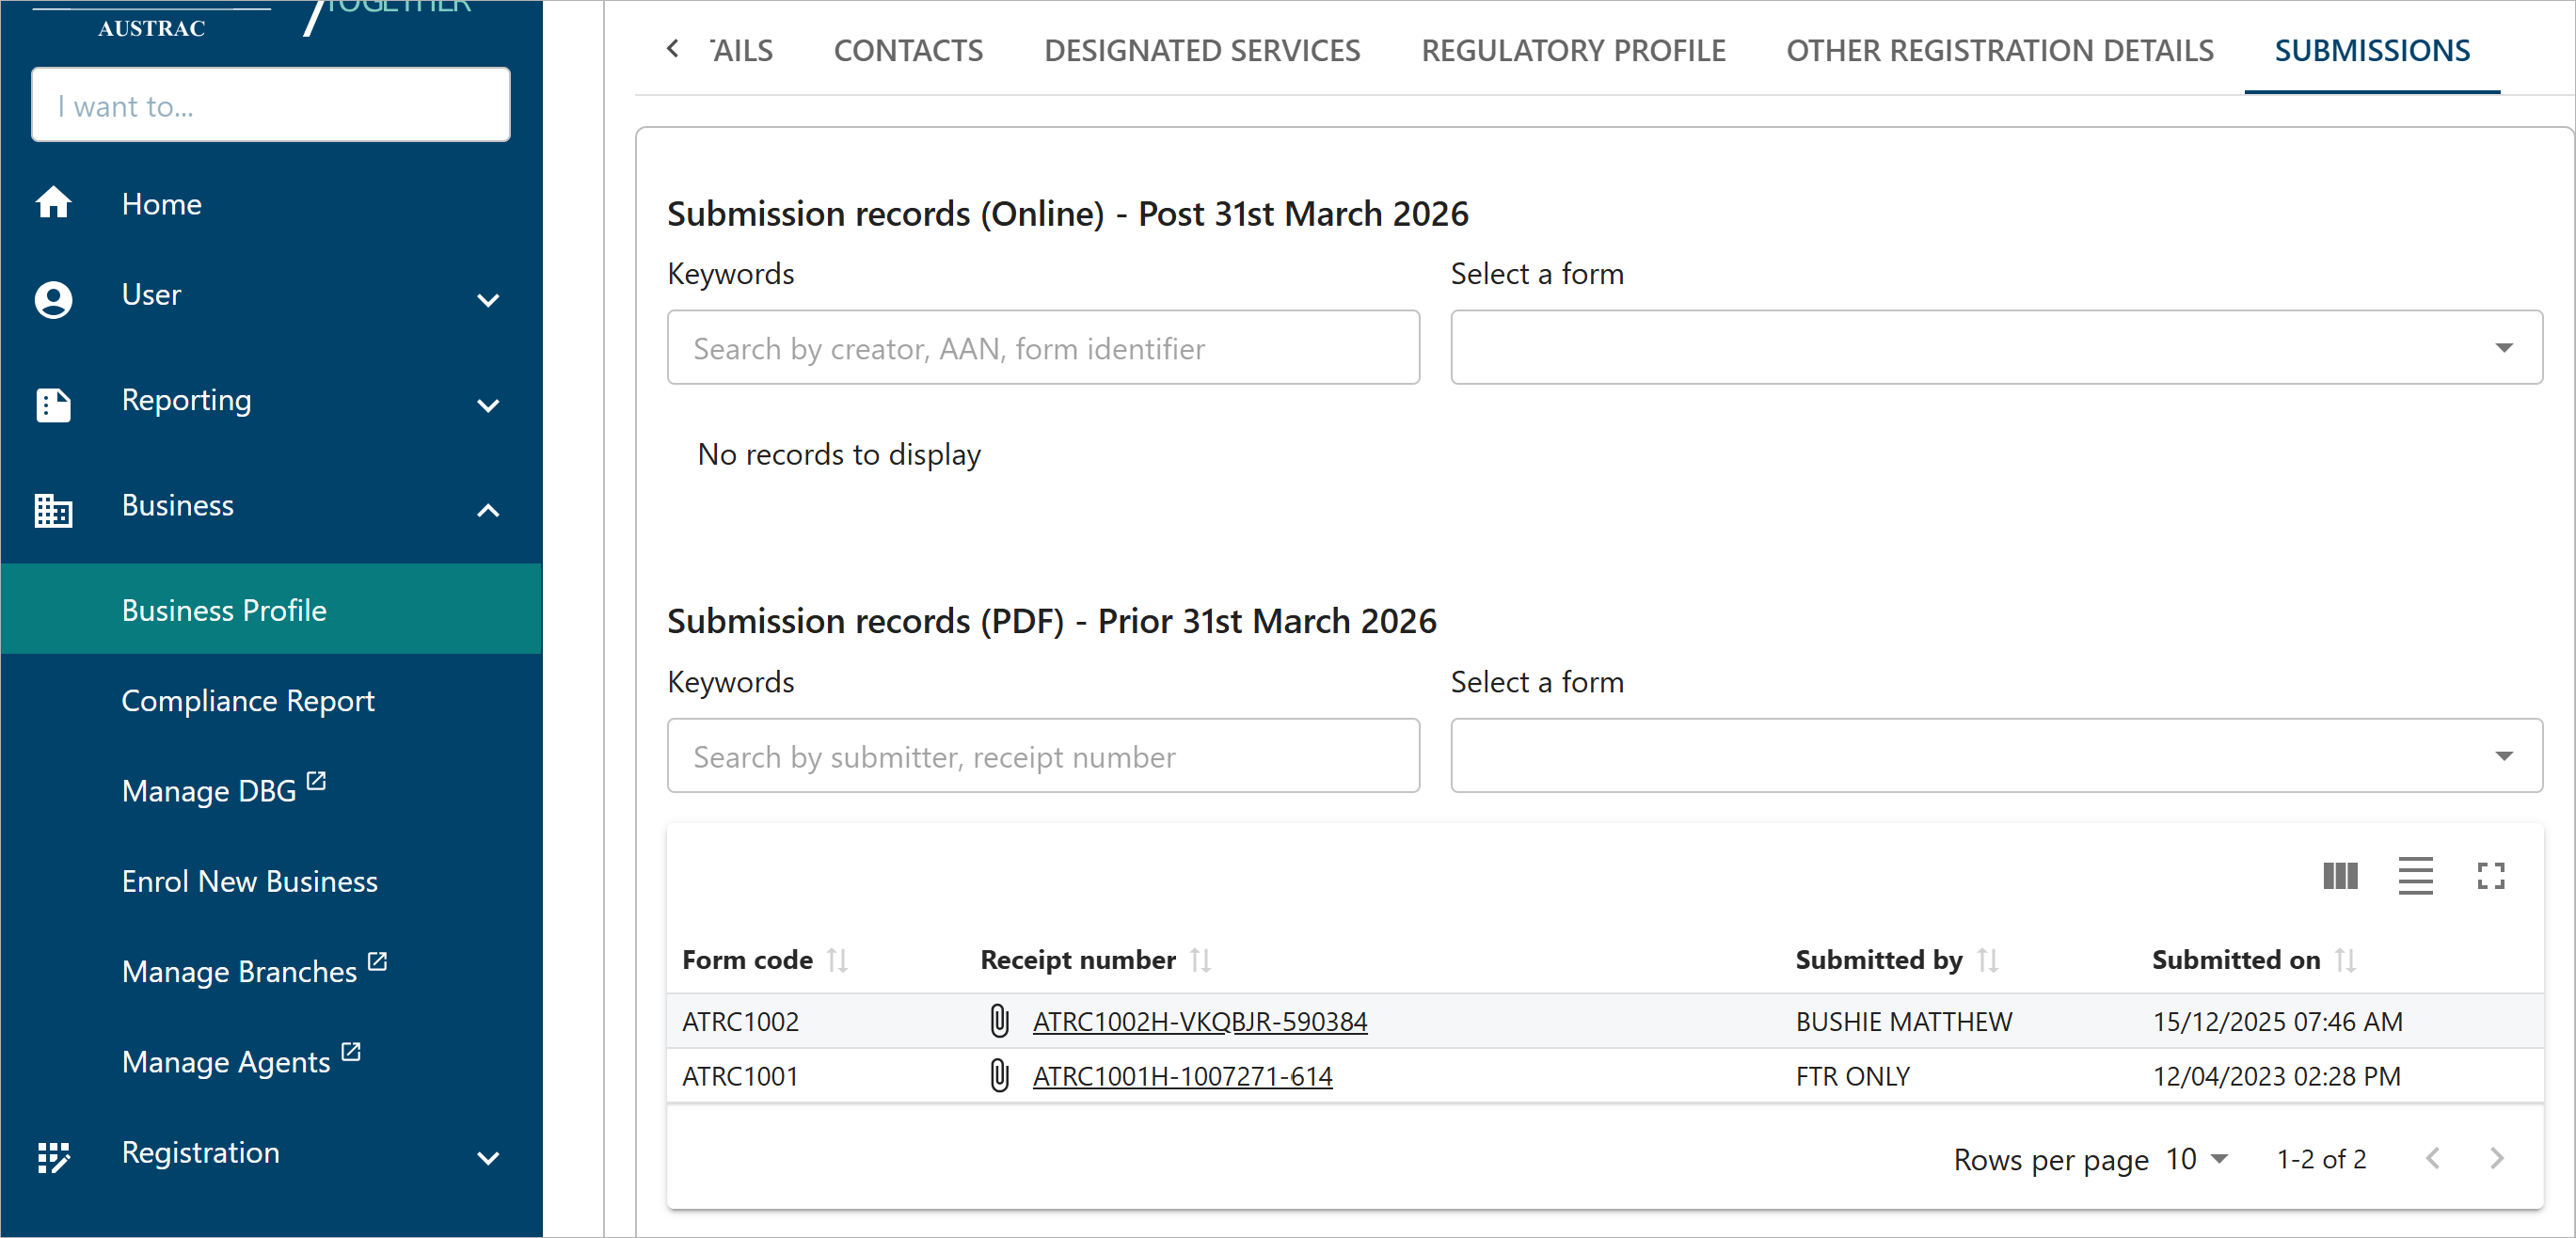
Task: Click the Reporting document icon
Action: pos(53,404)
